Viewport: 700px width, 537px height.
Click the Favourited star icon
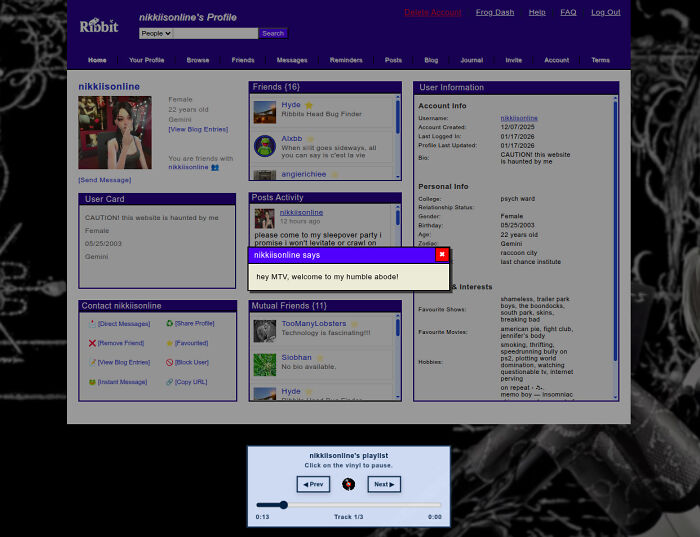pos(169,343)
